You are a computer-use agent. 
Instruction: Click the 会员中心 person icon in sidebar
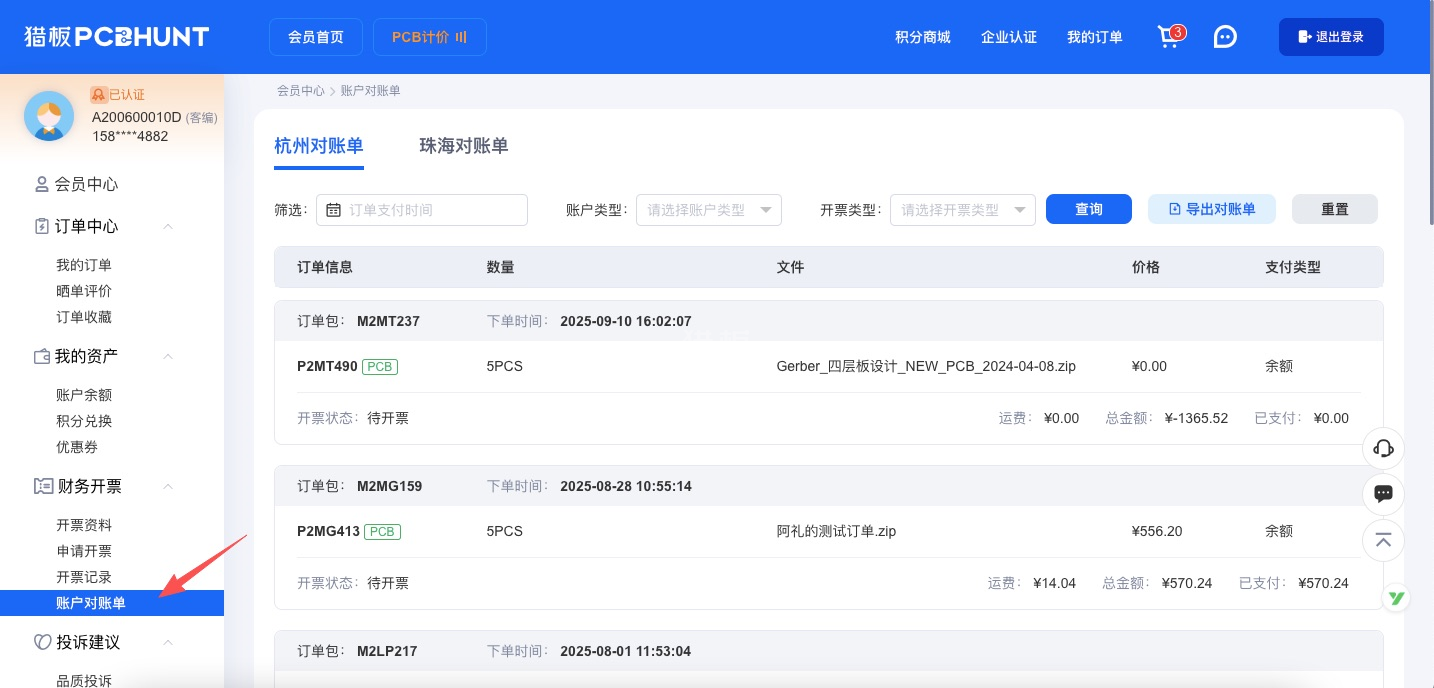click(x=41, y=184)
